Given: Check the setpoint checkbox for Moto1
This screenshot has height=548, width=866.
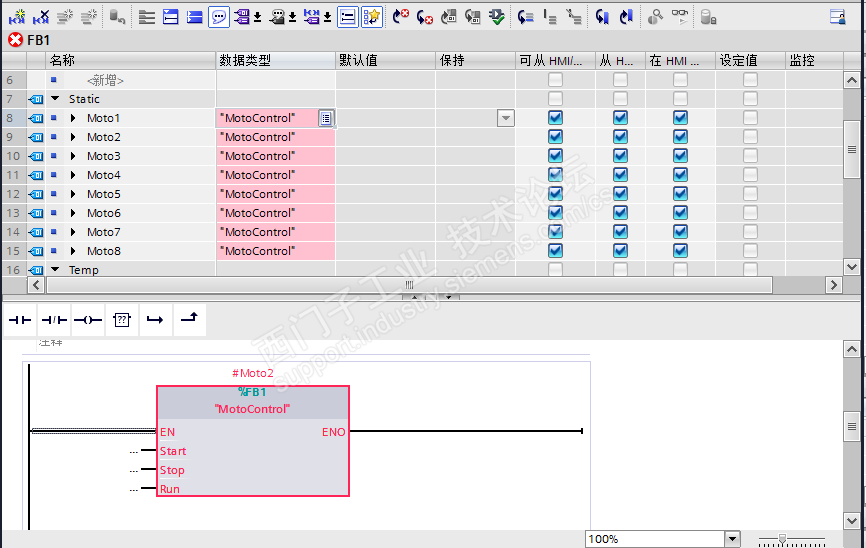Looking at the screenshot, I should tap(750, 118).
